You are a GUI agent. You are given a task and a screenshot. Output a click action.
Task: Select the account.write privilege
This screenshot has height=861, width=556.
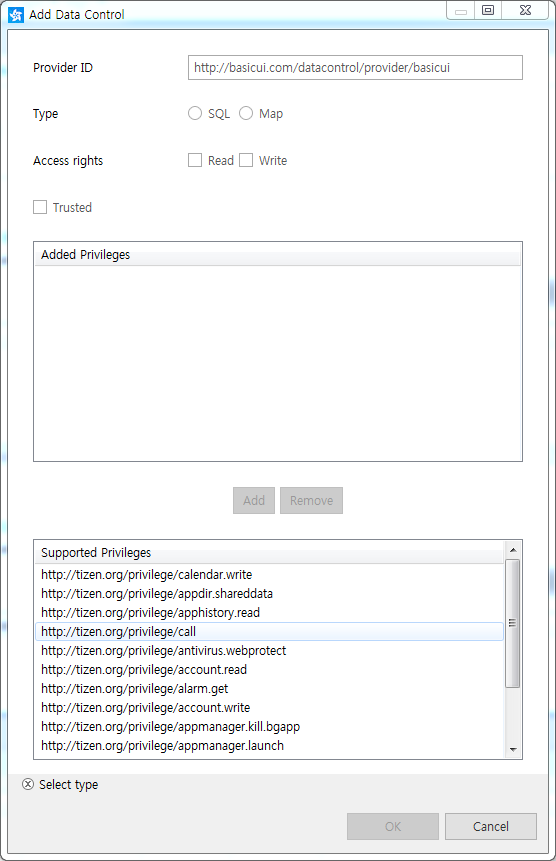[x=269, y=707]
